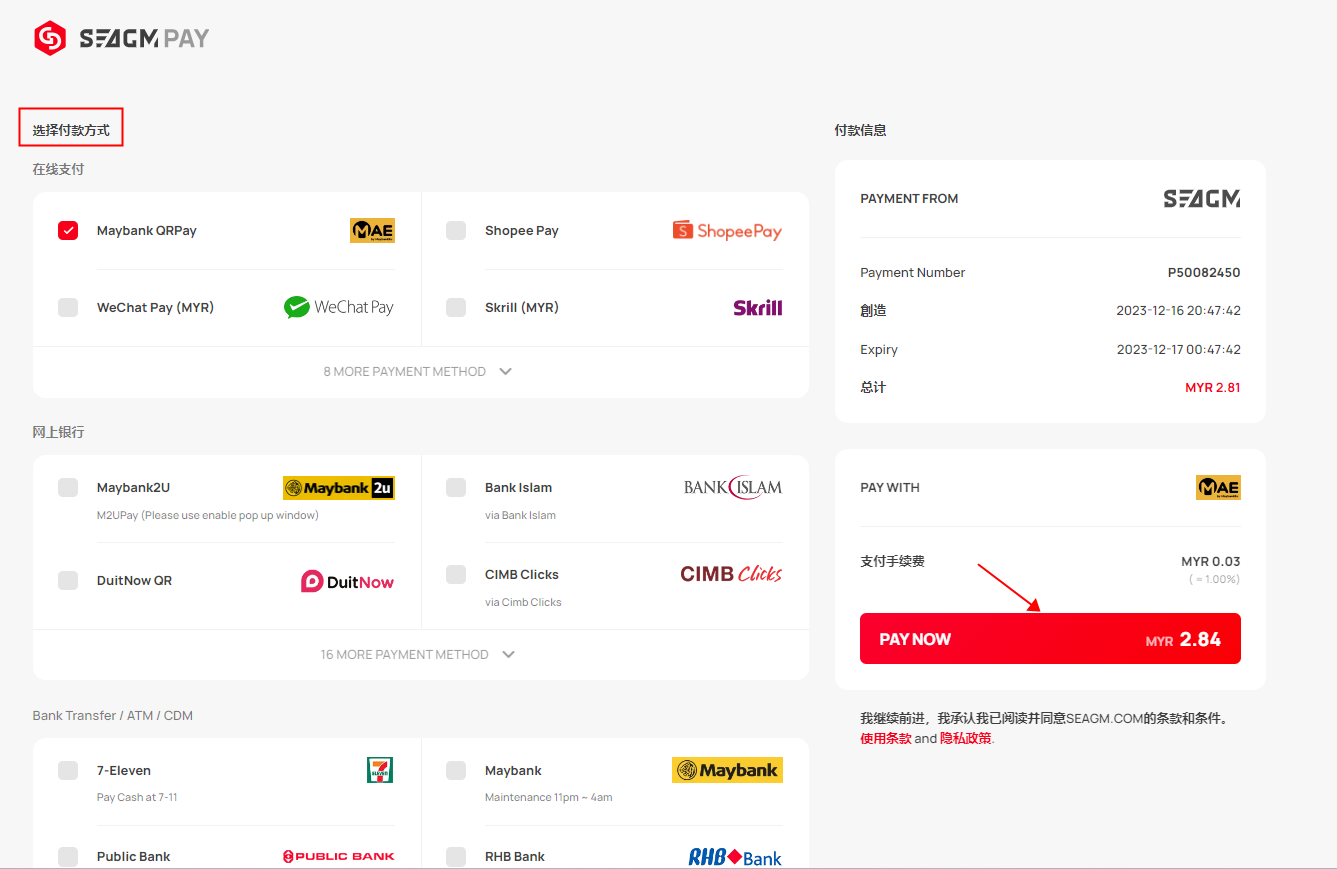Click the SEAGM logo in Payment From card
This screenshot has height=869, width=1337.
coord(1202,199)
